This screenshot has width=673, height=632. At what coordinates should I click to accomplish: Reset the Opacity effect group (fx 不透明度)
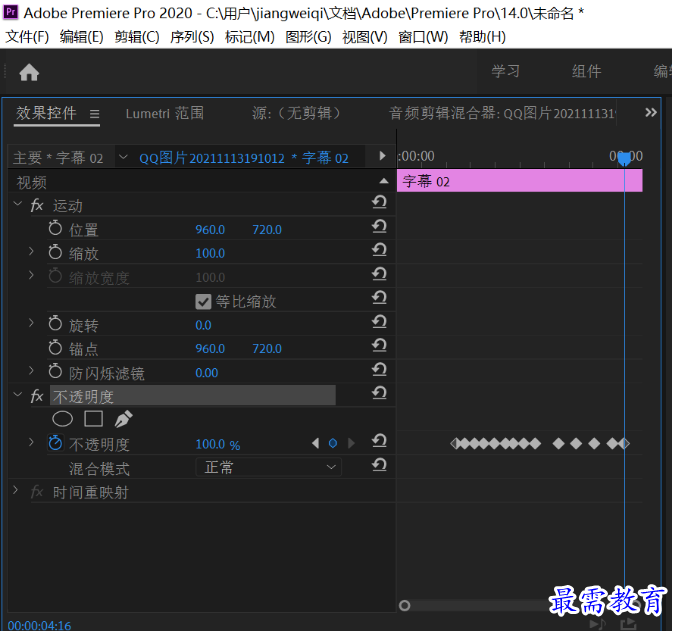click(379, 393)
